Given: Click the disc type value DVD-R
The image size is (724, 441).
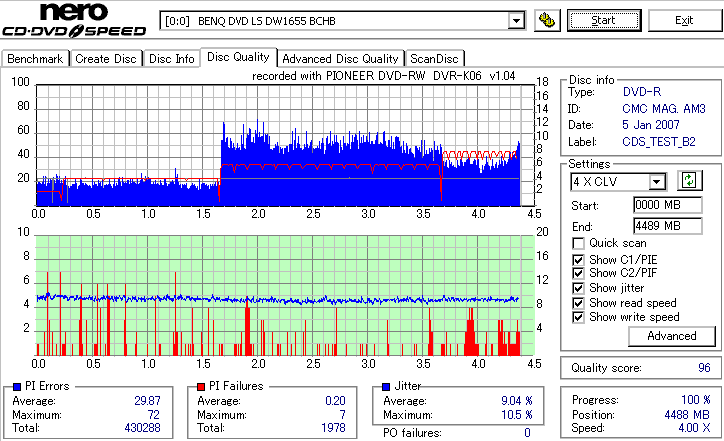Looking at the screenshot, I should coord(642,92).
